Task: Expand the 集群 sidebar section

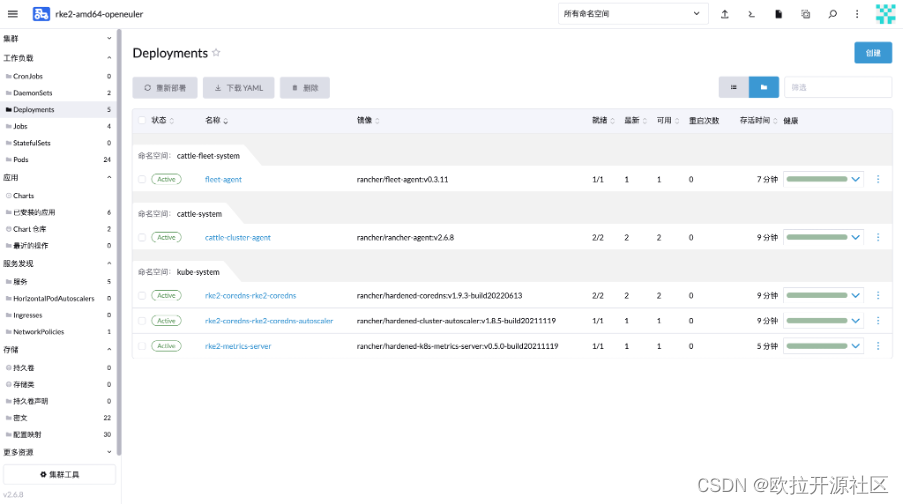Action: [109, 39]
